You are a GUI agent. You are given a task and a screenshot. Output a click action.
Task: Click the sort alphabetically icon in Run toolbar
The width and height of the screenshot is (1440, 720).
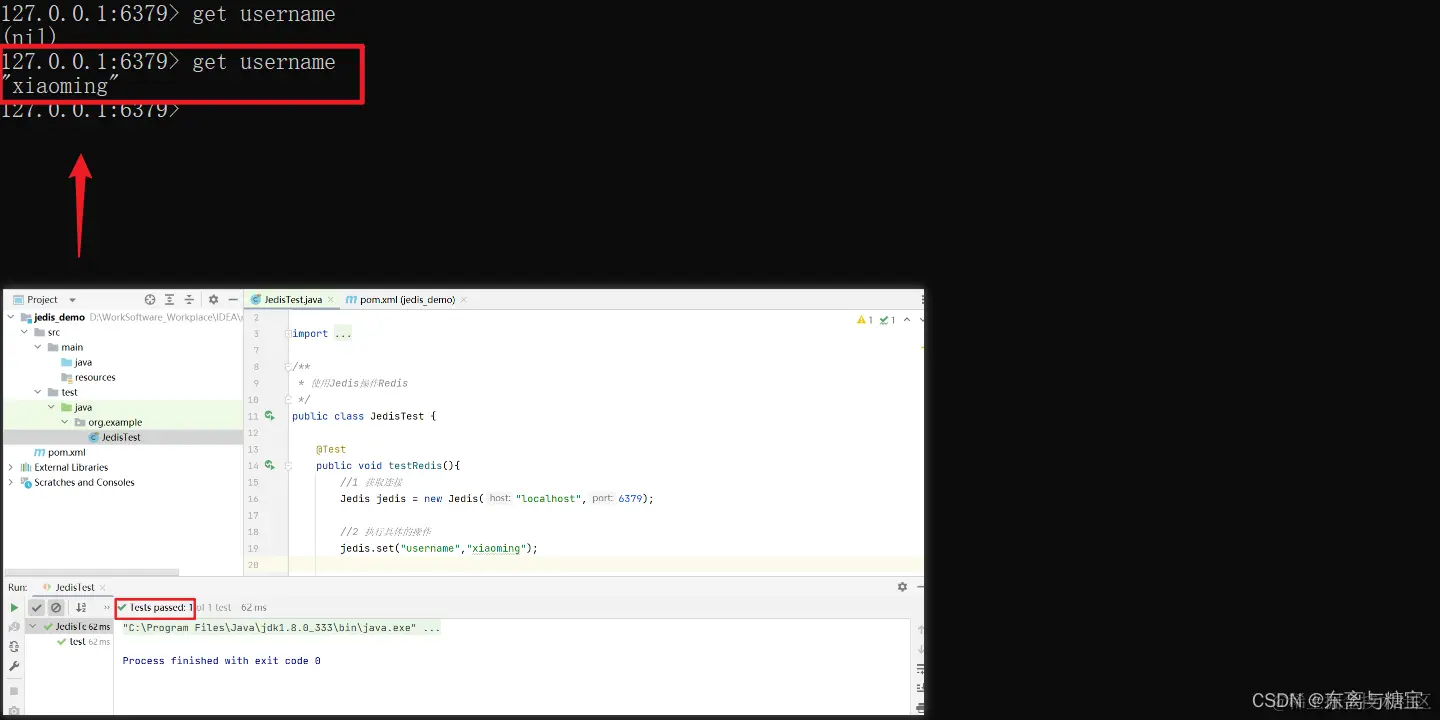click(x=81, y=607)
